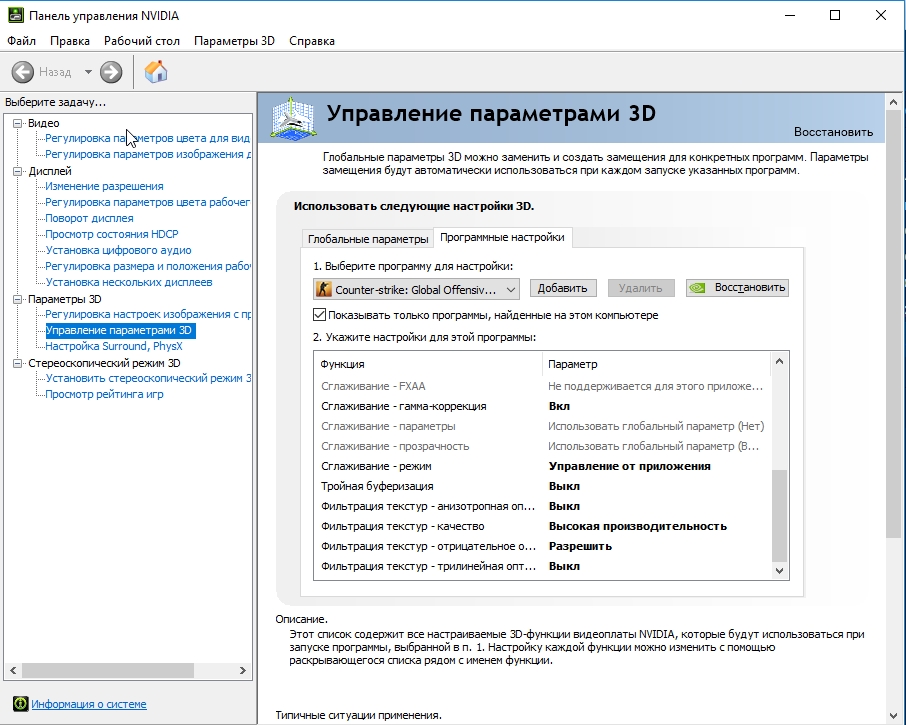Open the Back history dropdown arrow
Screen dimensions: 906x725
(88, 72)
